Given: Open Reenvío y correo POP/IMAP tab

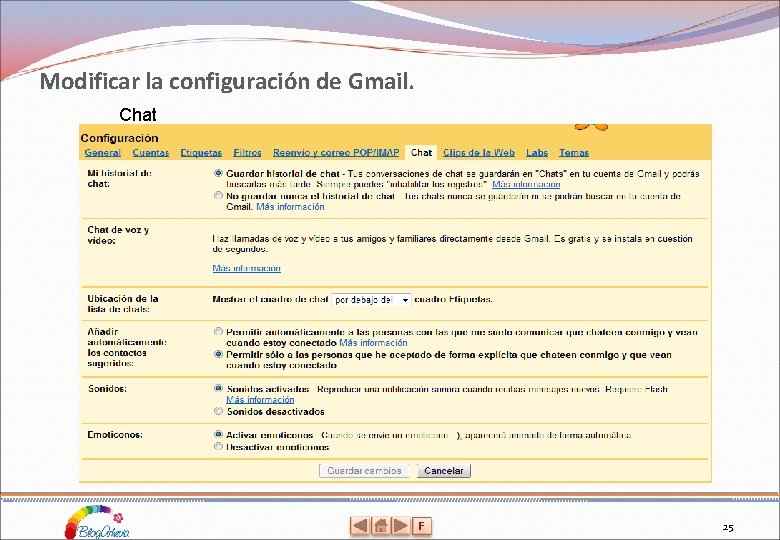Looking at the screenshot, I should click(336, 153).
